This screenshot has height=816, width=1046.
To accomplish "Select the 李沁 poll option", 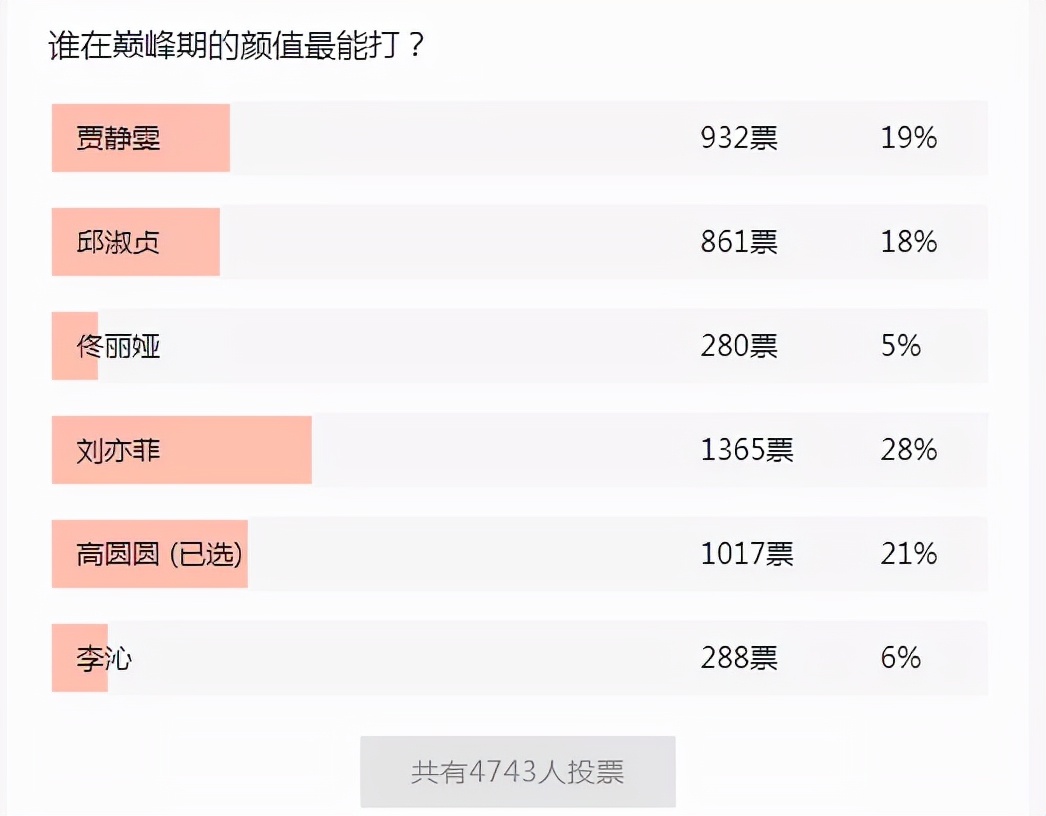I will click(x=520, y=659).
